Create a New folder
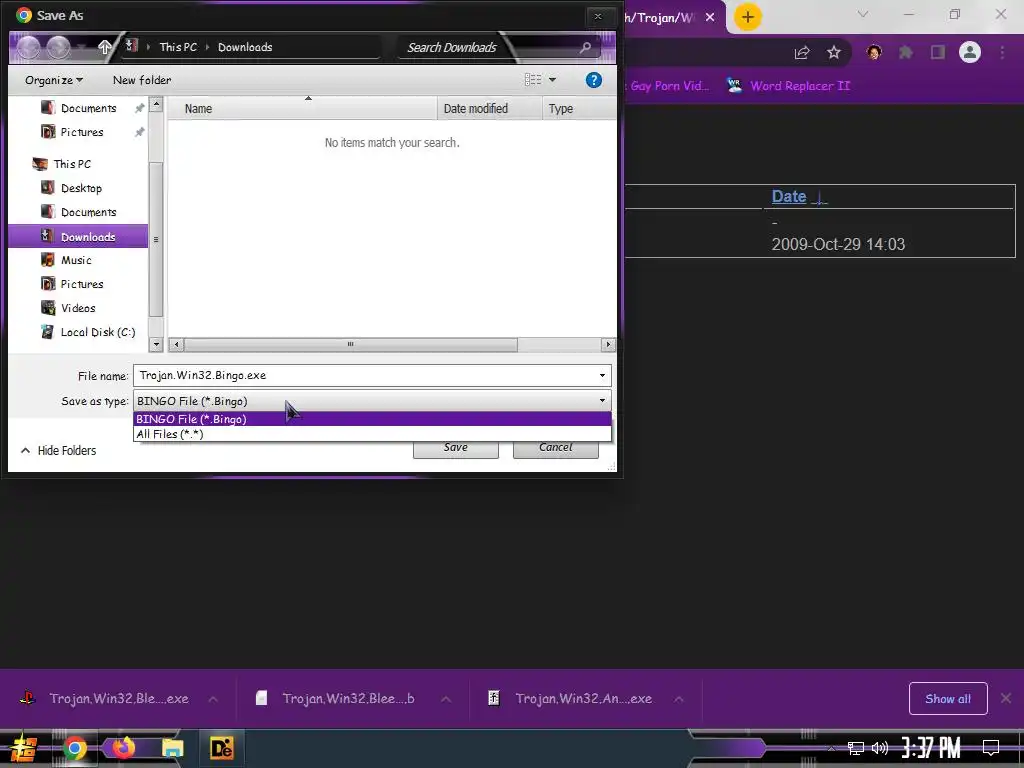The image size is (1024, 768). tap(142, 80)
